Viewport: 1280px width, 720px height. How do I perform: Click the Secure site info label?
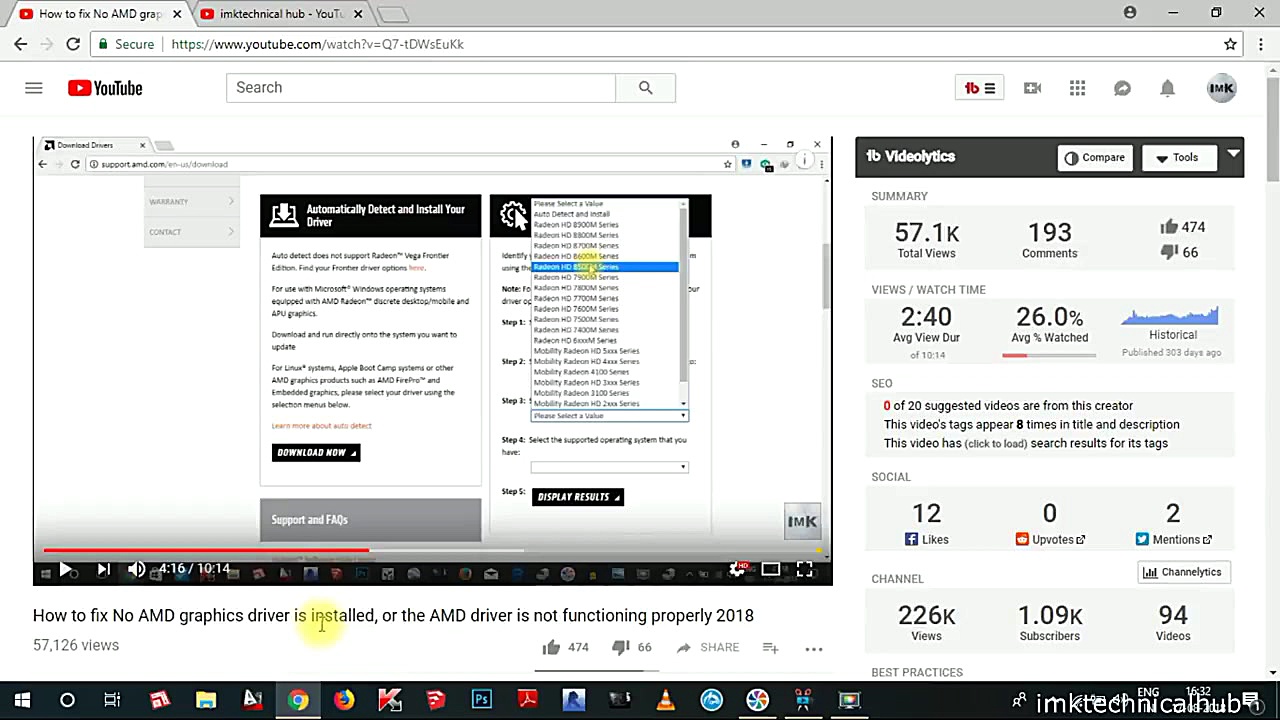pyautogui.click(x=125, y=44)
